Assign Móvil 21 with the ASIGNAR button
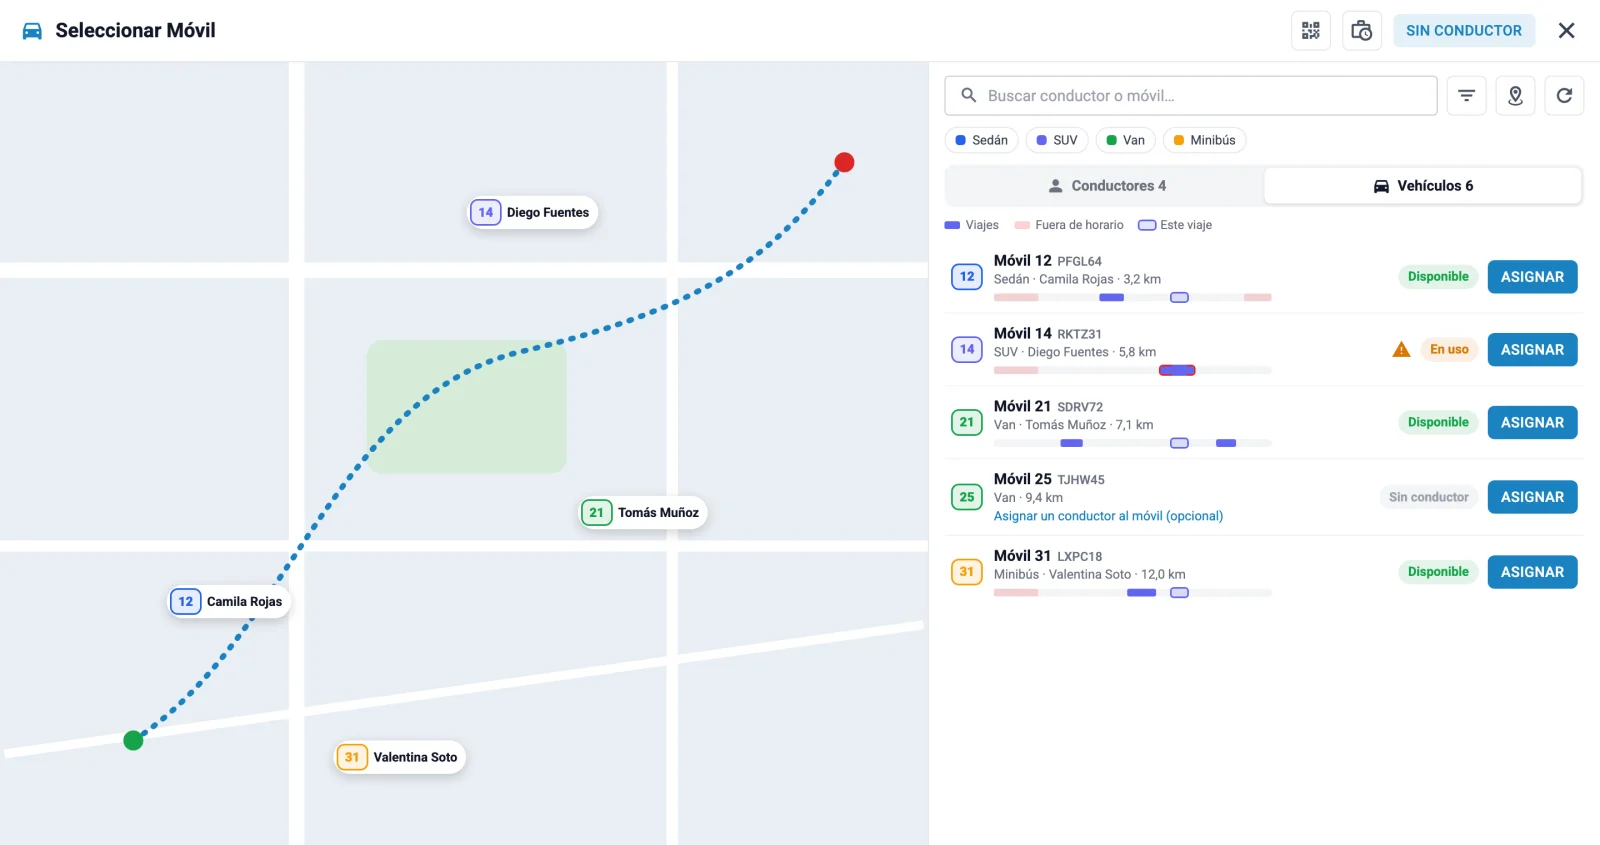1600x845 pixels. click(1532, 423)
